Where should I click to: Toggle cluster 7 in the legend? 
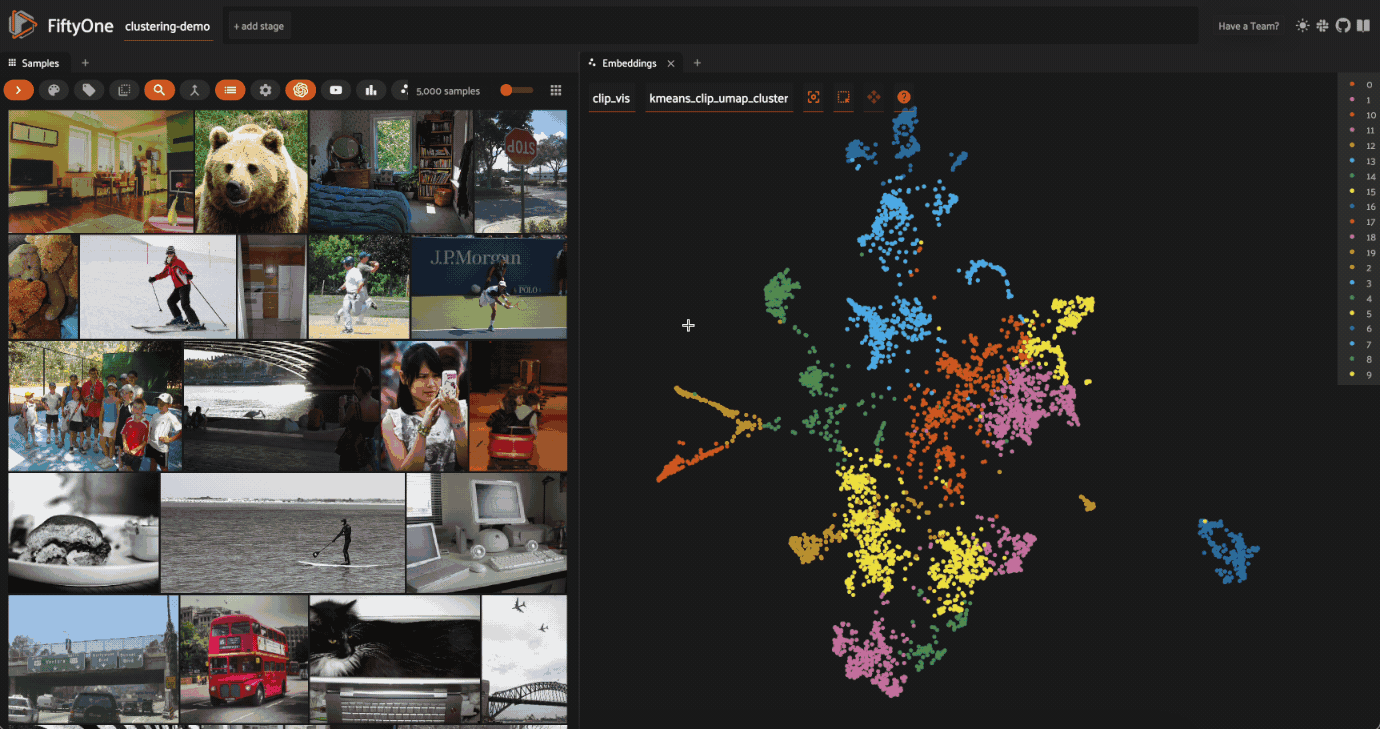click(x=1361, y=343)
